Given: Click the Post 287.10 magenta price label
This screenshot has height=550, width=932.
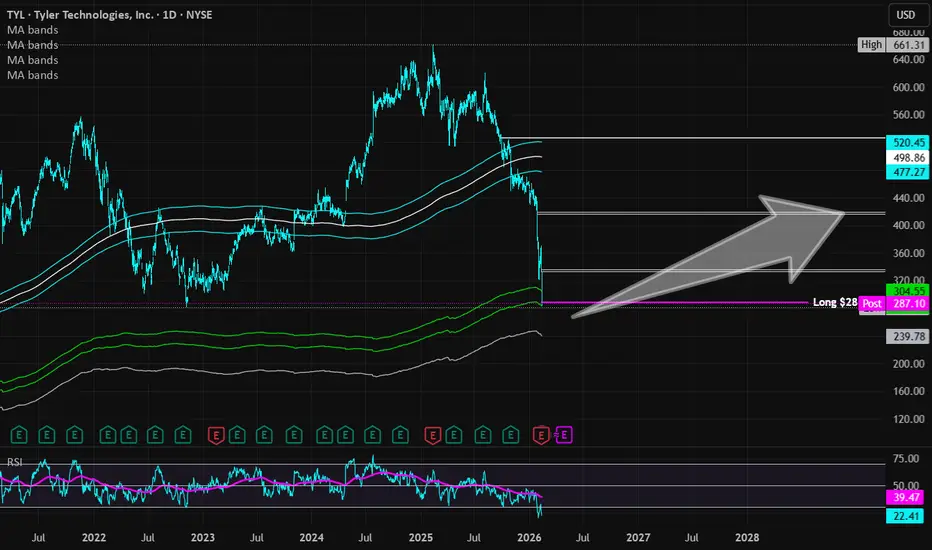Looking at the screenshot, I should (x=894, y=303).
